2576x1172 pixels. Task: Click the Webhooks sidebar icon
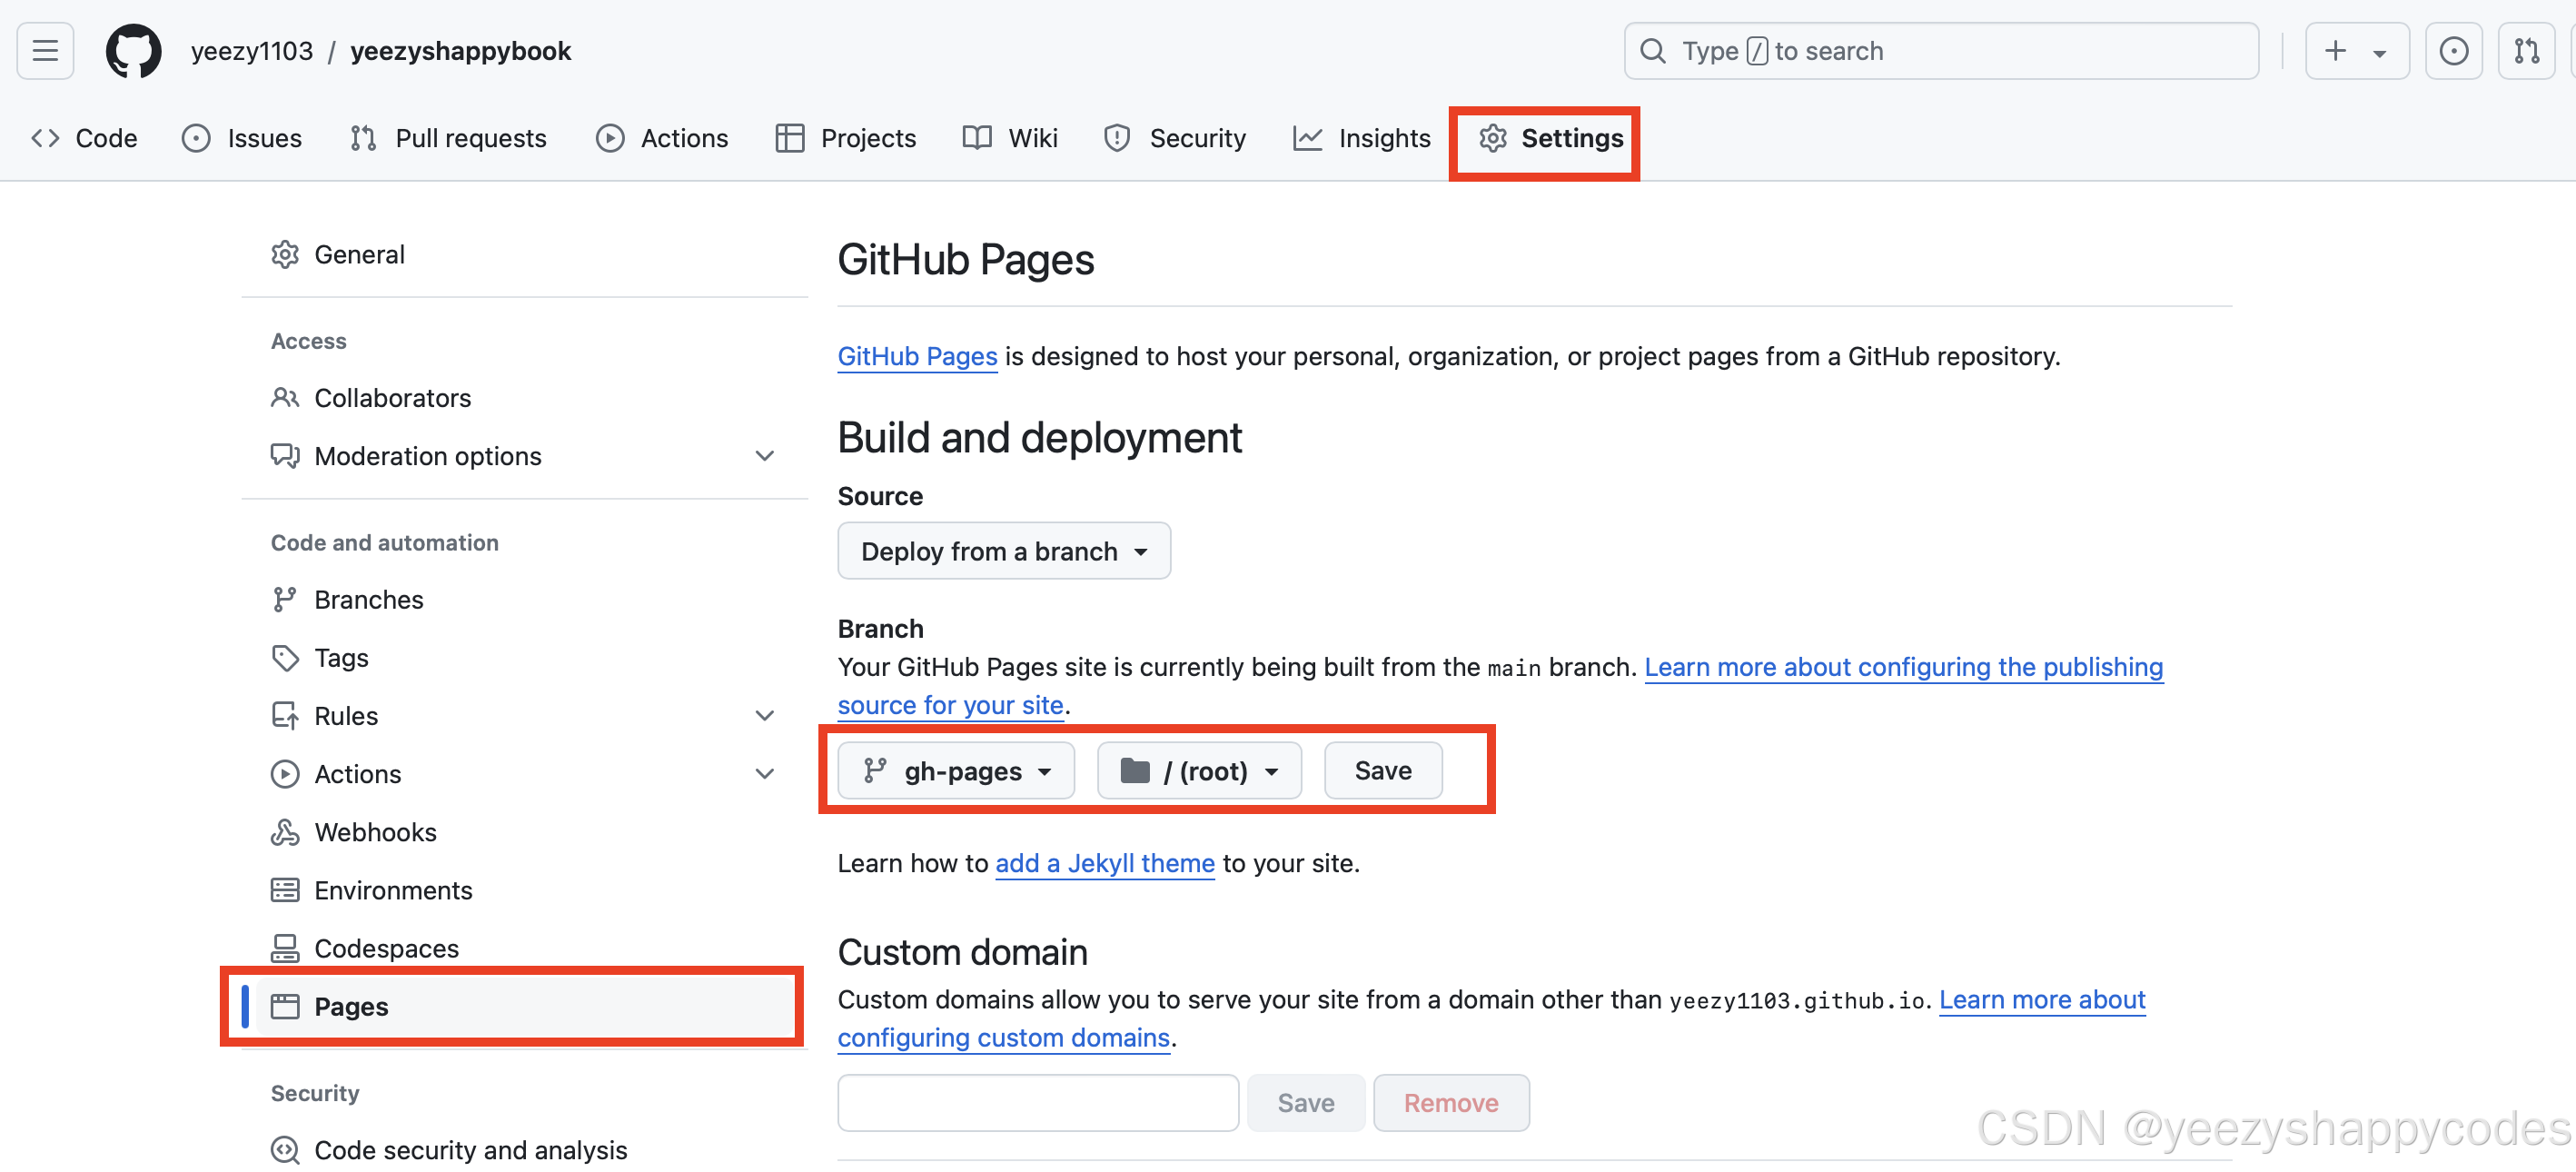click(285, 832)
